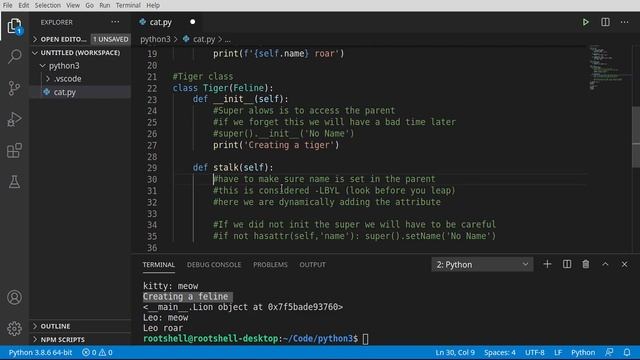Viewport: 640px width, 360px height.
Task: Open the Testing flask view
Action: pyautogui.click(x=14, y=182)
